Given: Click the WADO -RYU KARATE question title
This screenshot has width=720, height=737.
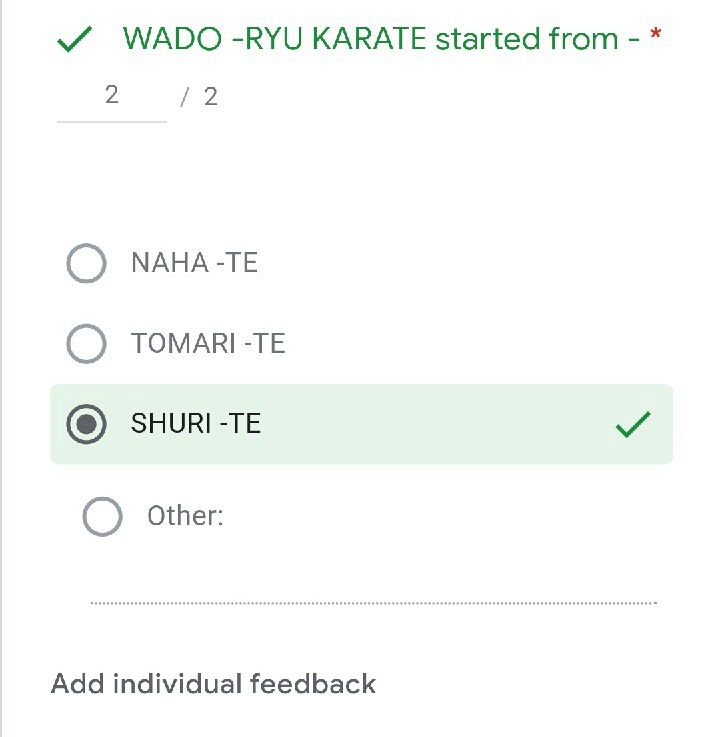Looking at the screenshot, I should click(380, 39).
